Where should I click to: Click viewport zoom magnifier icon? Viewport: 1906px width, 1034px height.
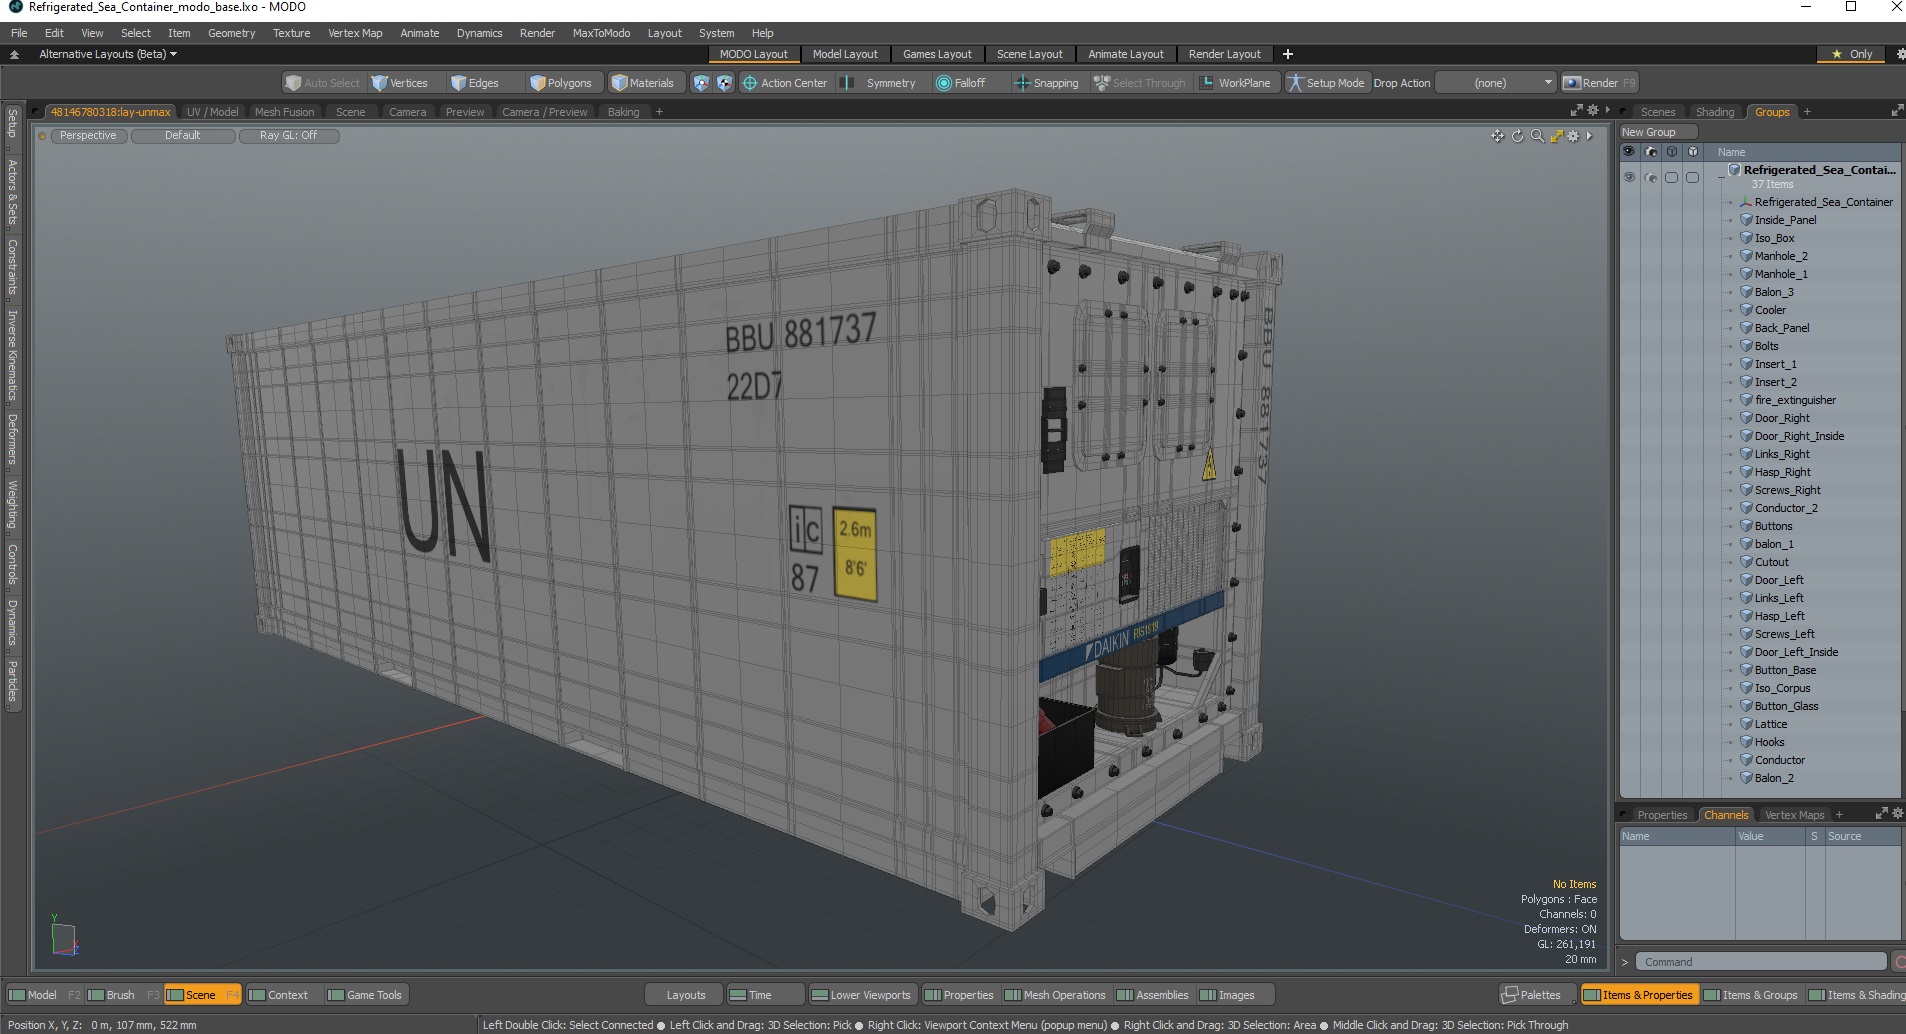pyautogui.click(x=1537, y=136)
